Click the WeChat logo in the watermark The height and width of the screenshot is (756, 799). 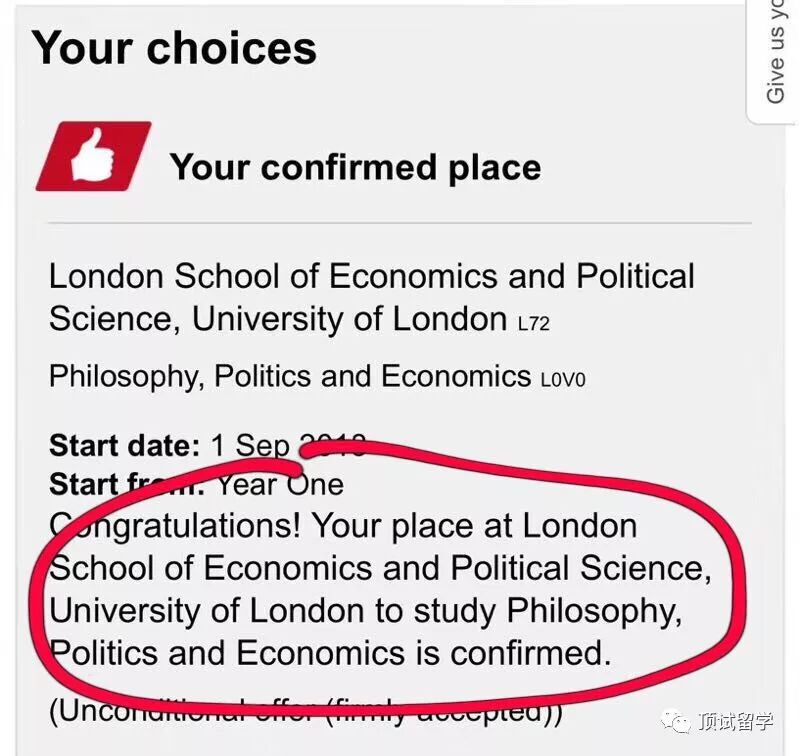677,720
